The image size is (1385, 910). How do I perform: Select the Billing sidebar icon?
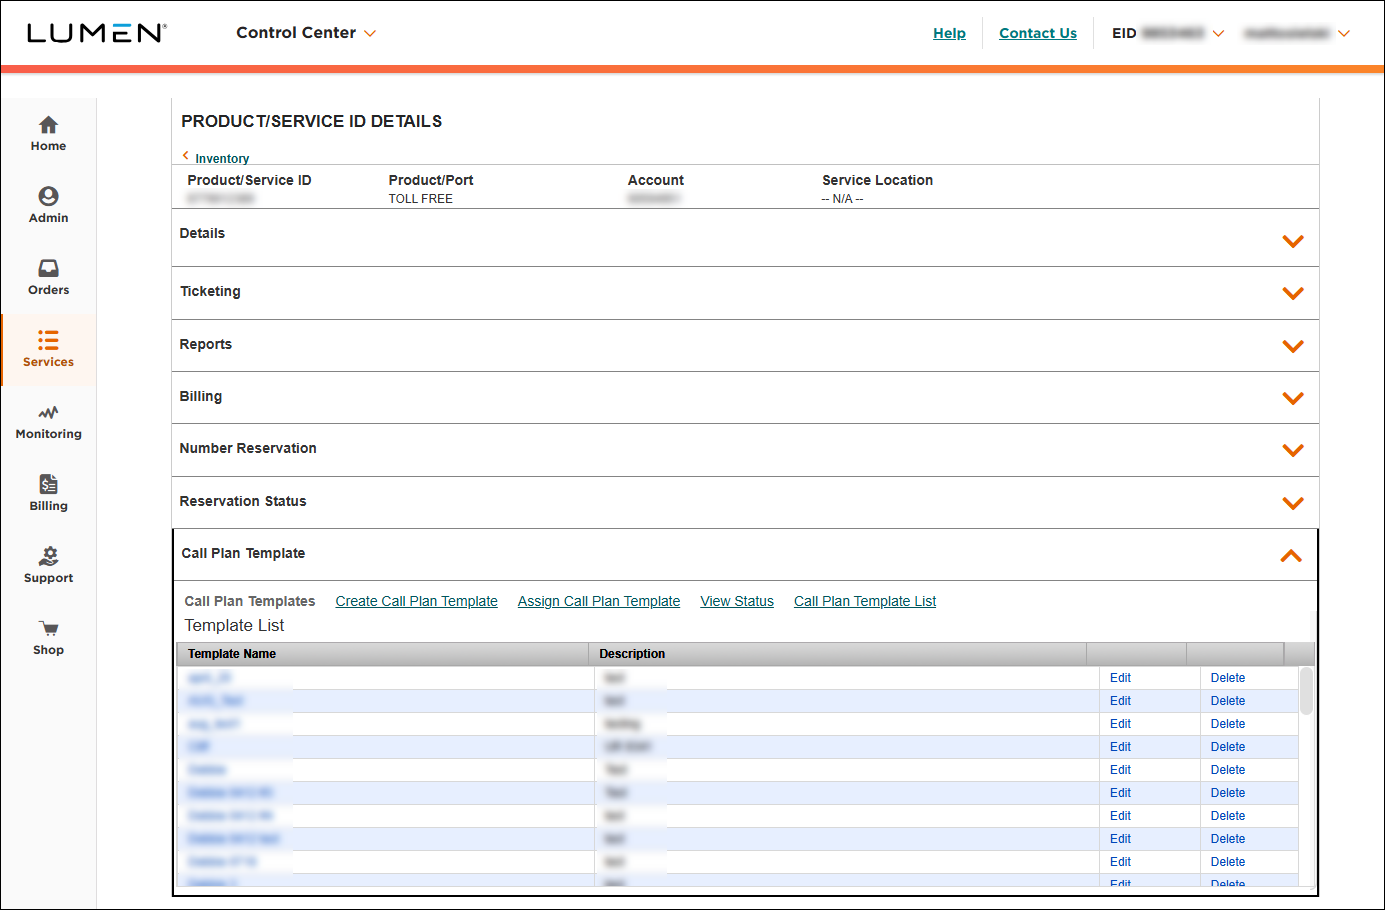click(48, 493)
